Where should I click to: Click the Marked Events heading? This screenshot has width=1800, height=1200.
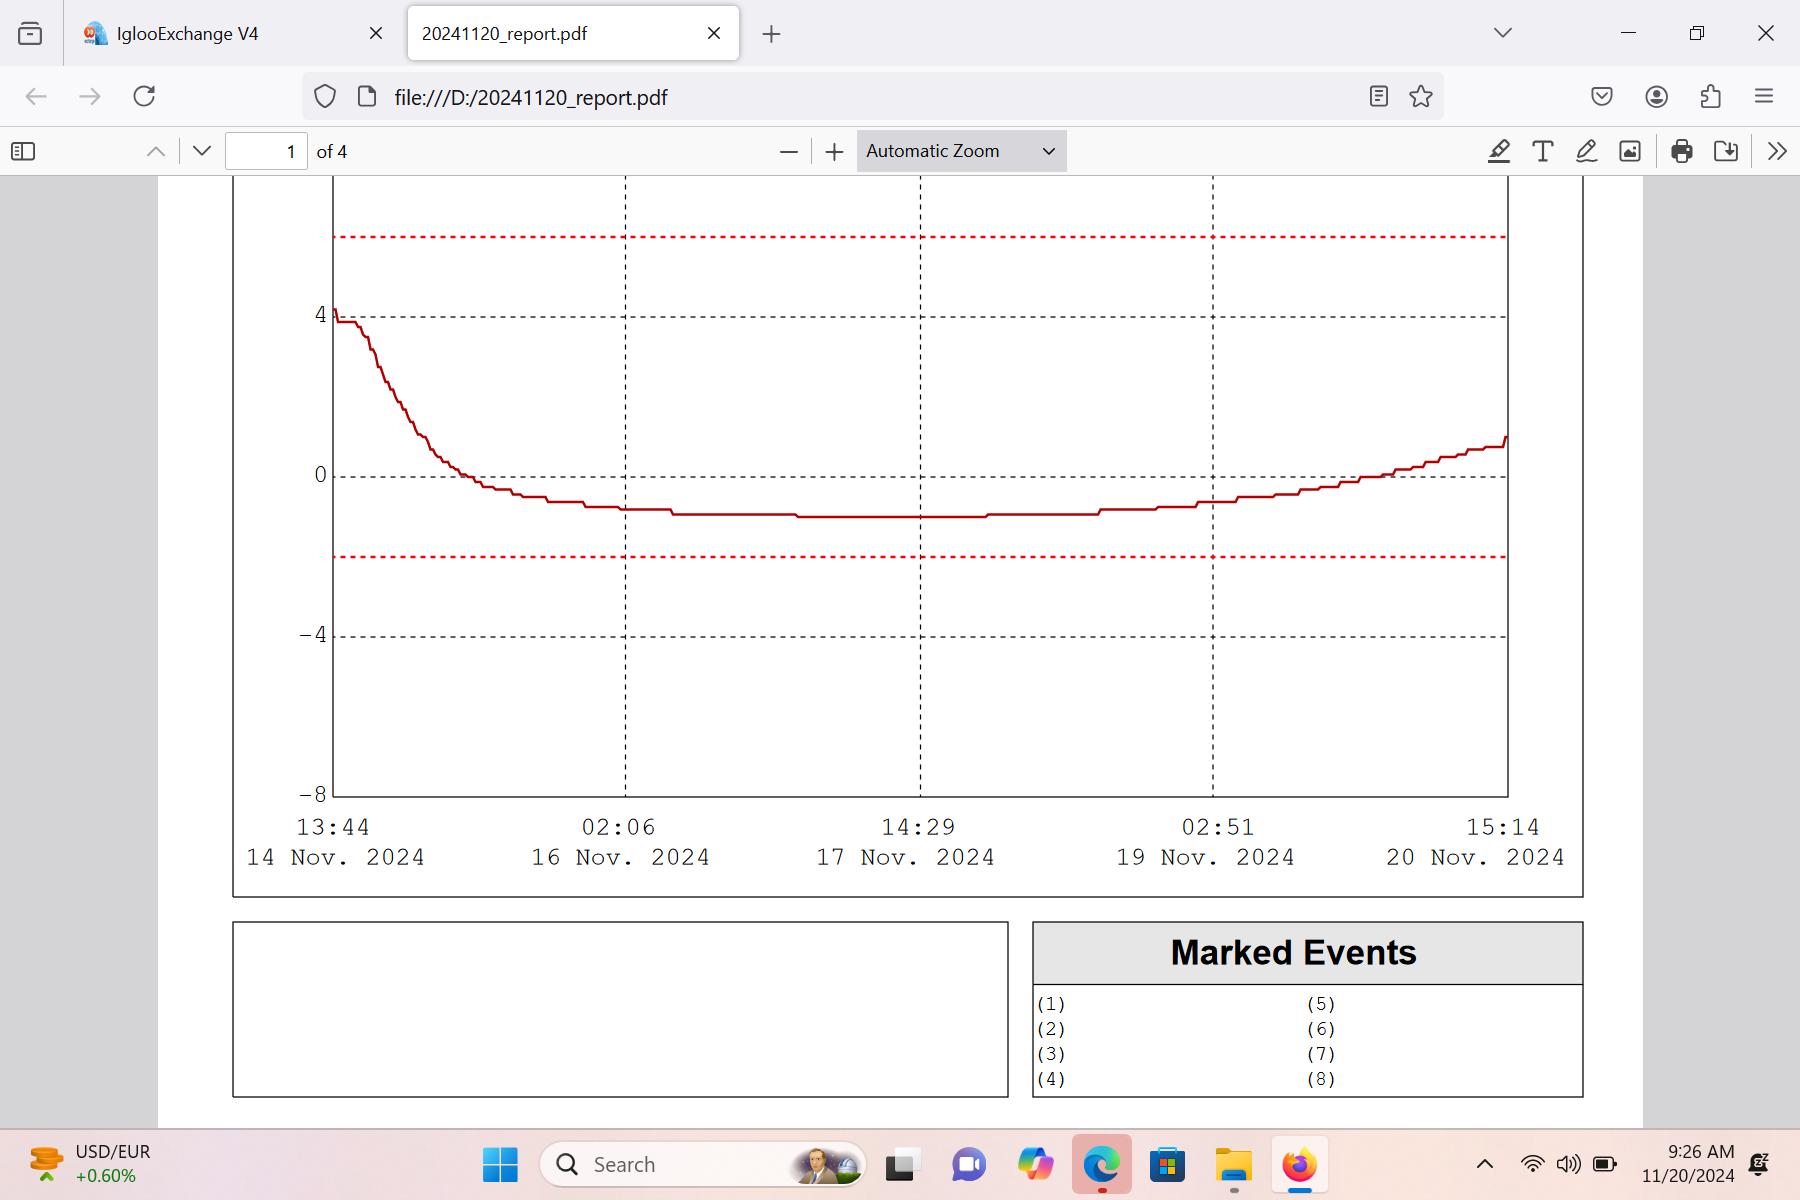point(1293,952)
